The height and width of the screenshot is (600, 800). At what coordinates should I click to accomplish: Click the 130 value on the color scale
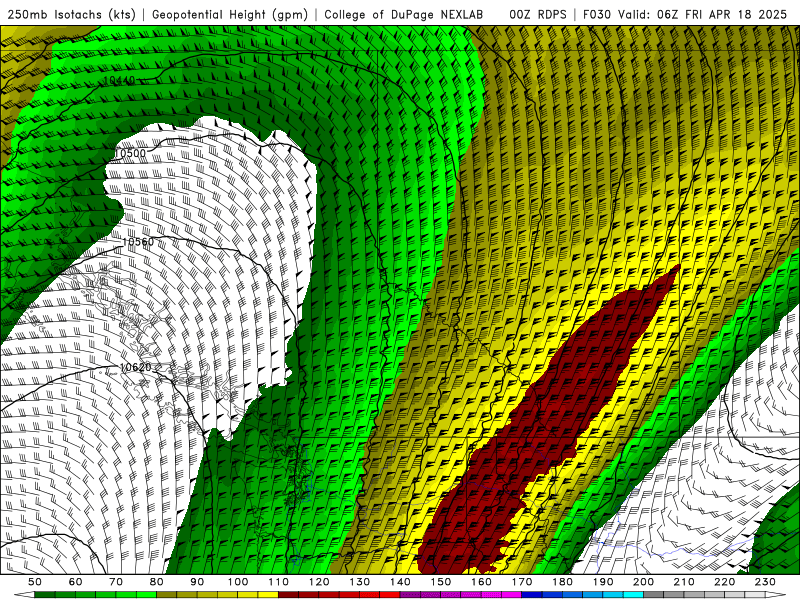pos(360,582)
